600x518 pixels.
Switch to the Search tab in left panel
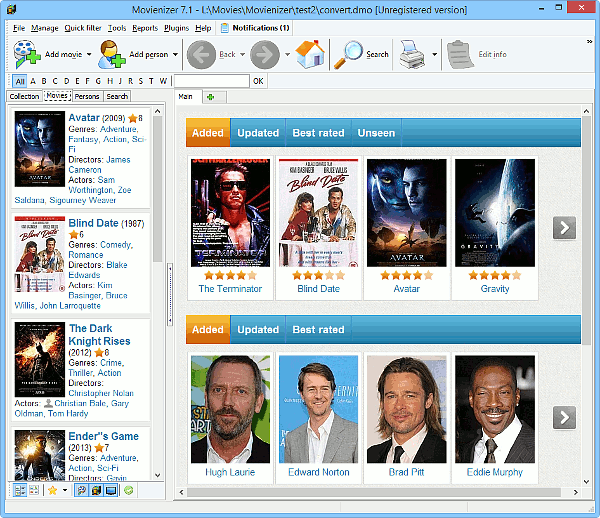117,96
